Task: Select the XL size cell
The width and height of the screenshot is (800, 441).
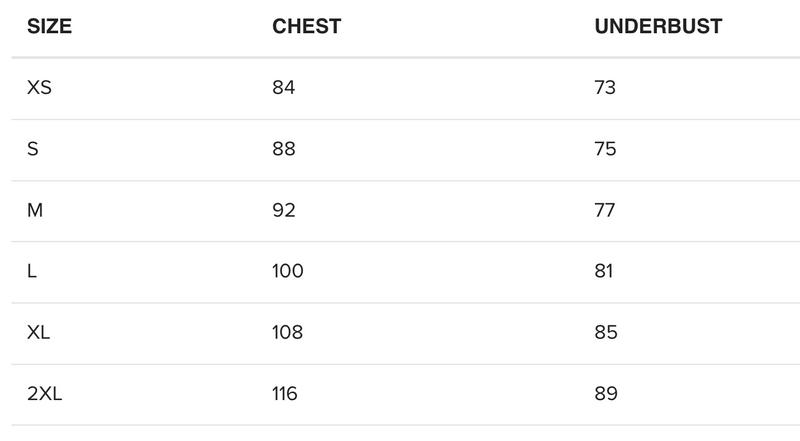Action: [x=39, y=332]
